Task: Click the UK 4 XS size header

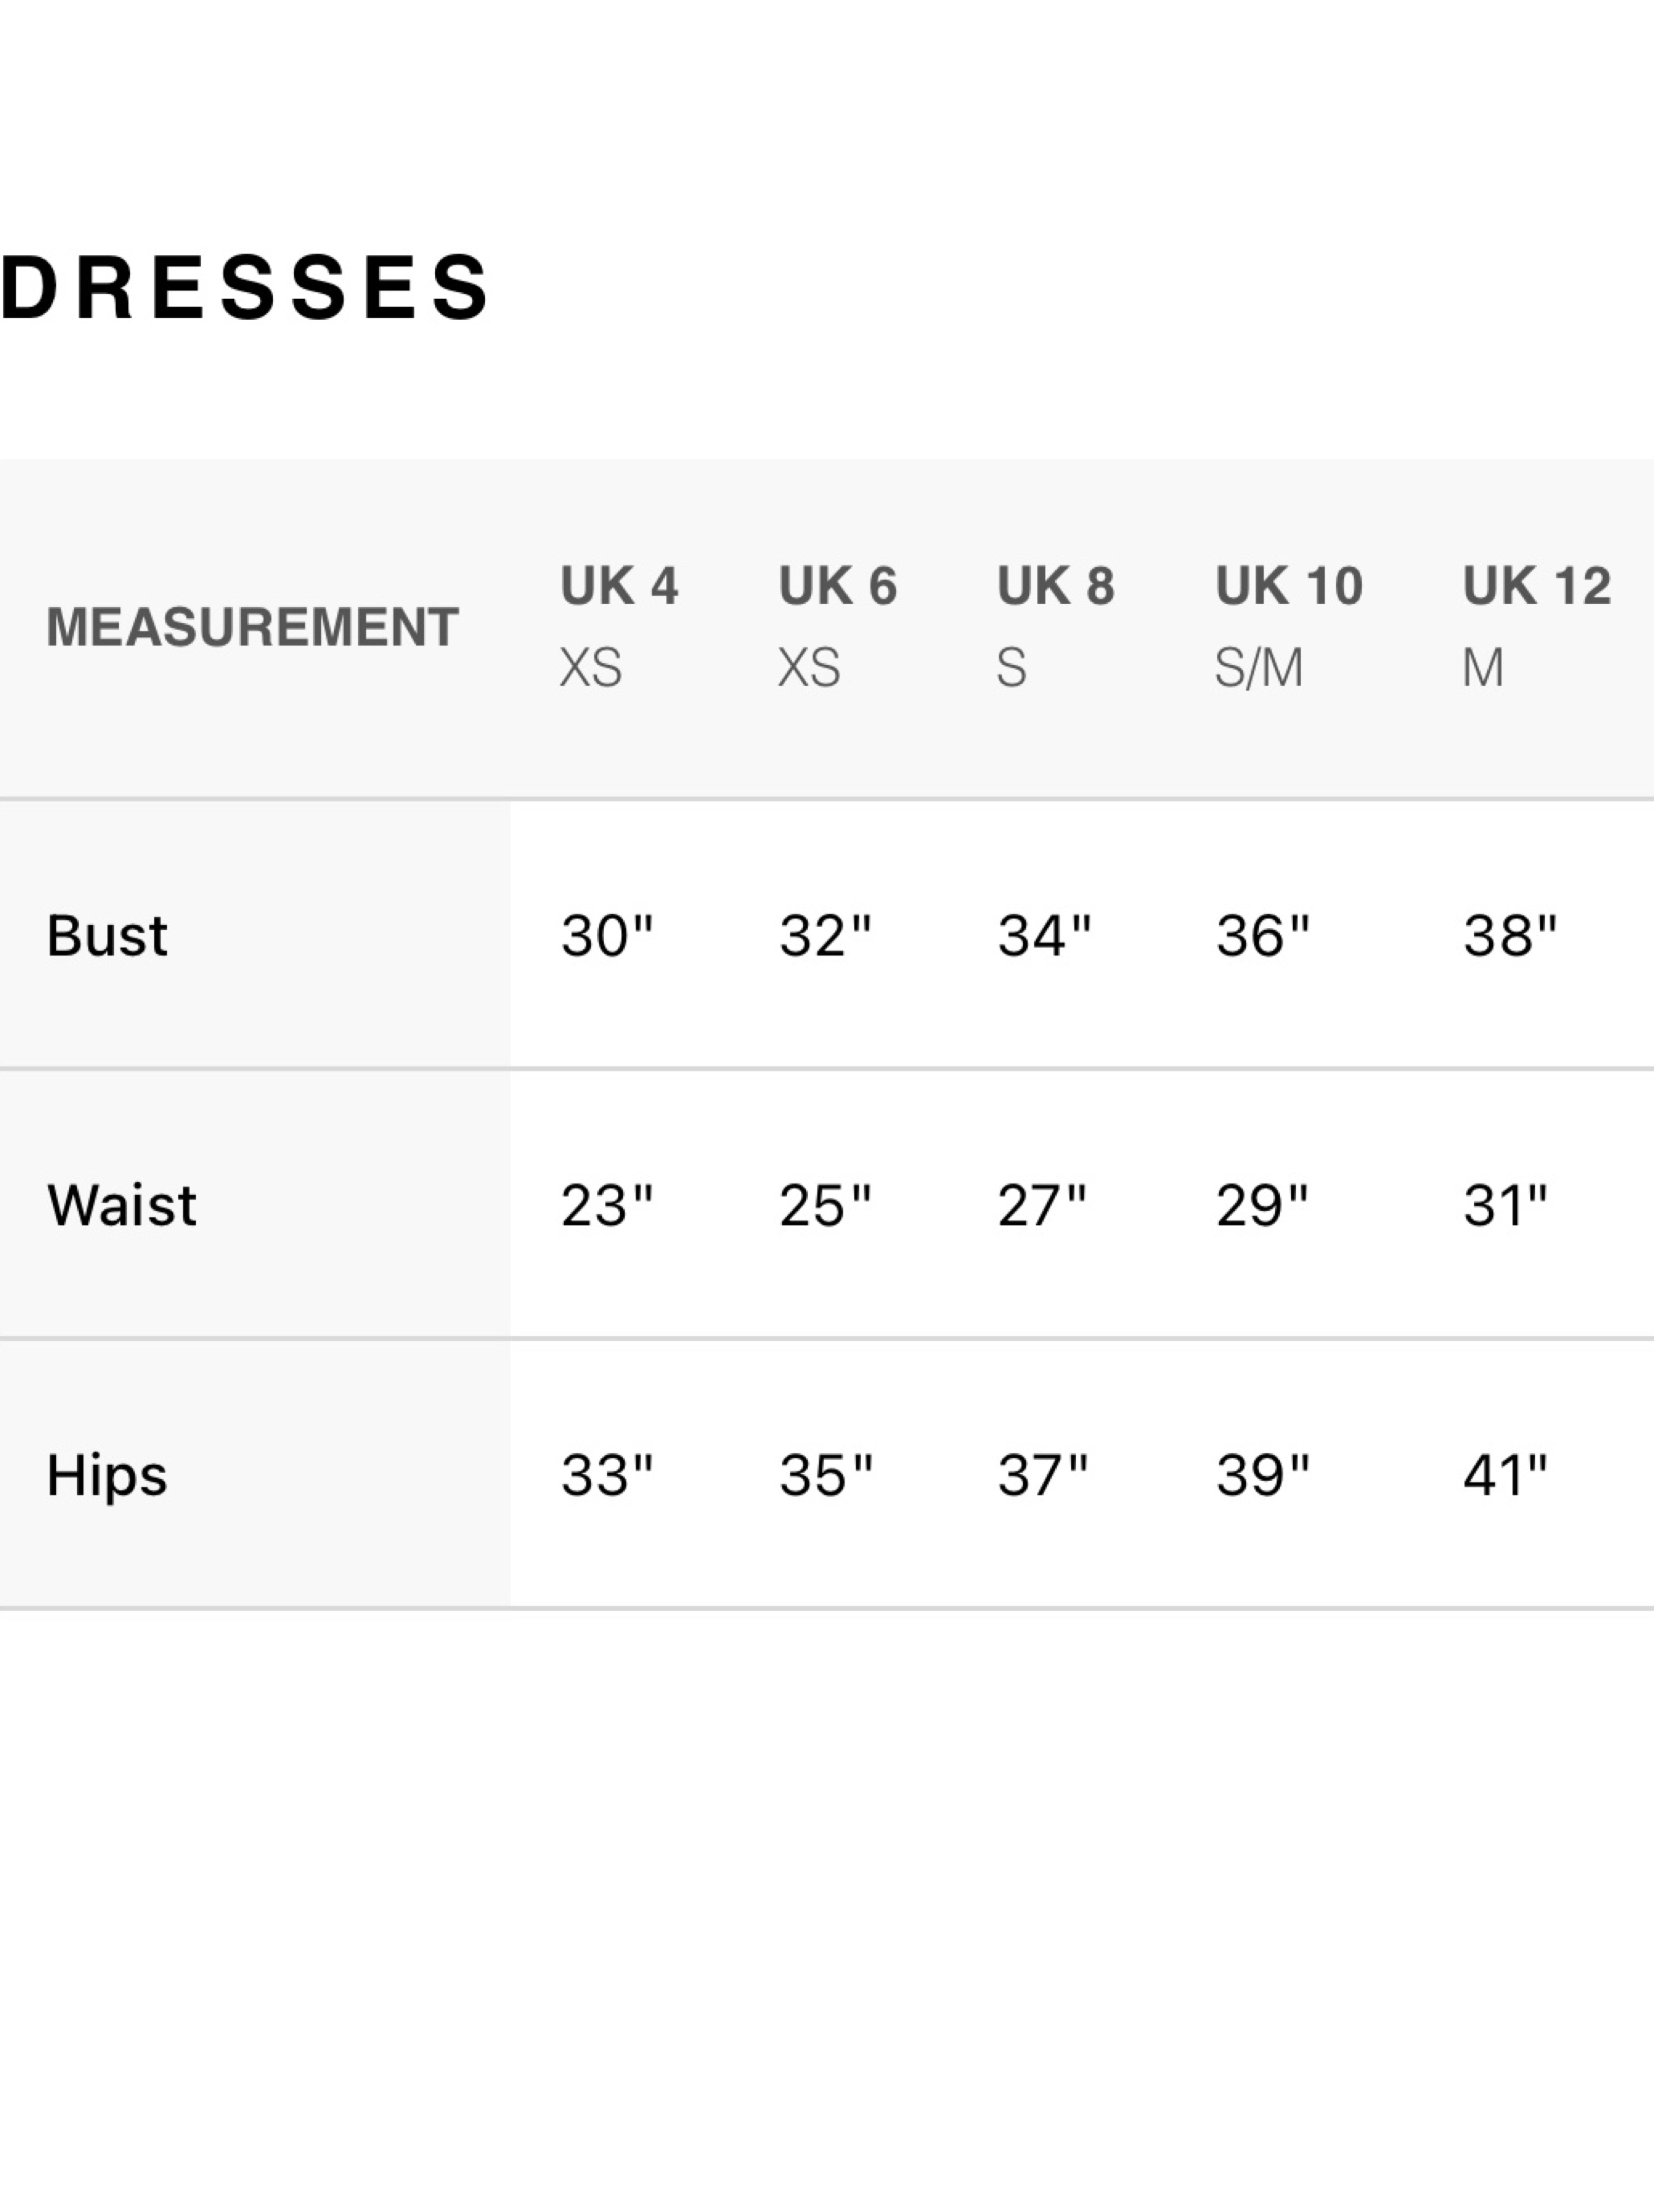Action: click(x=619, y=626)
